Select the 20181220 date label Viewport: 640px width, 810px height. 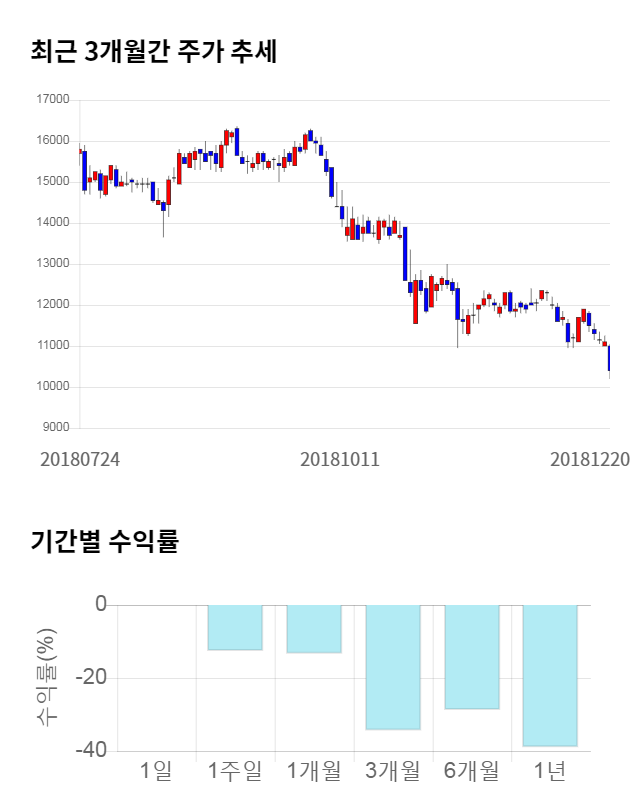click(590, 459)
